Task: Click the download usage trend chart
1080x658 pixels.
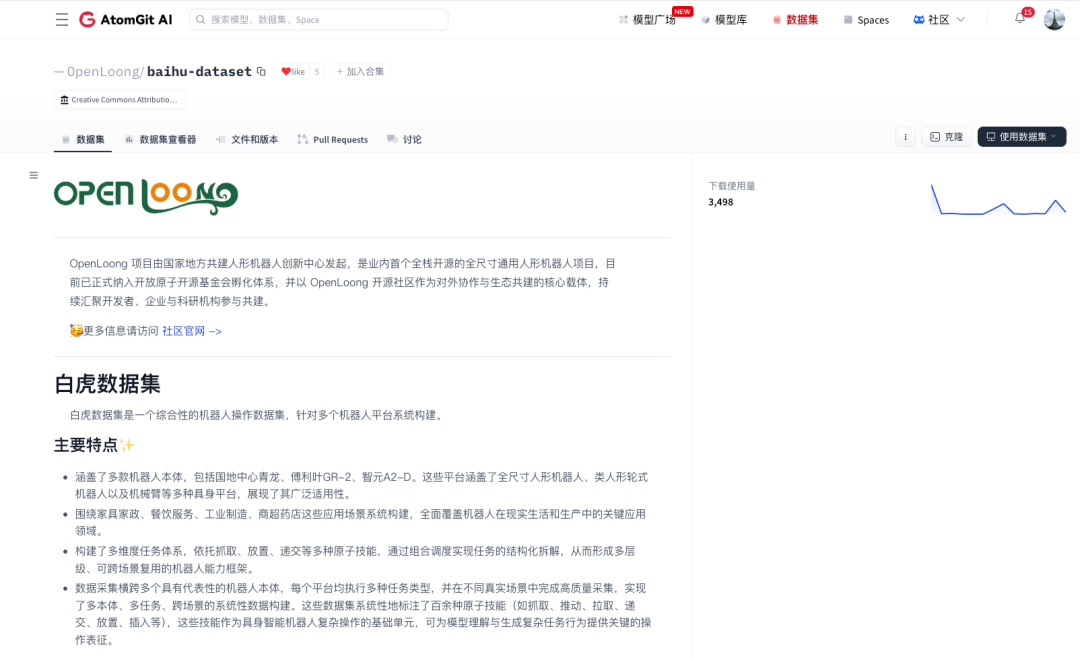Action: [998, 200]
